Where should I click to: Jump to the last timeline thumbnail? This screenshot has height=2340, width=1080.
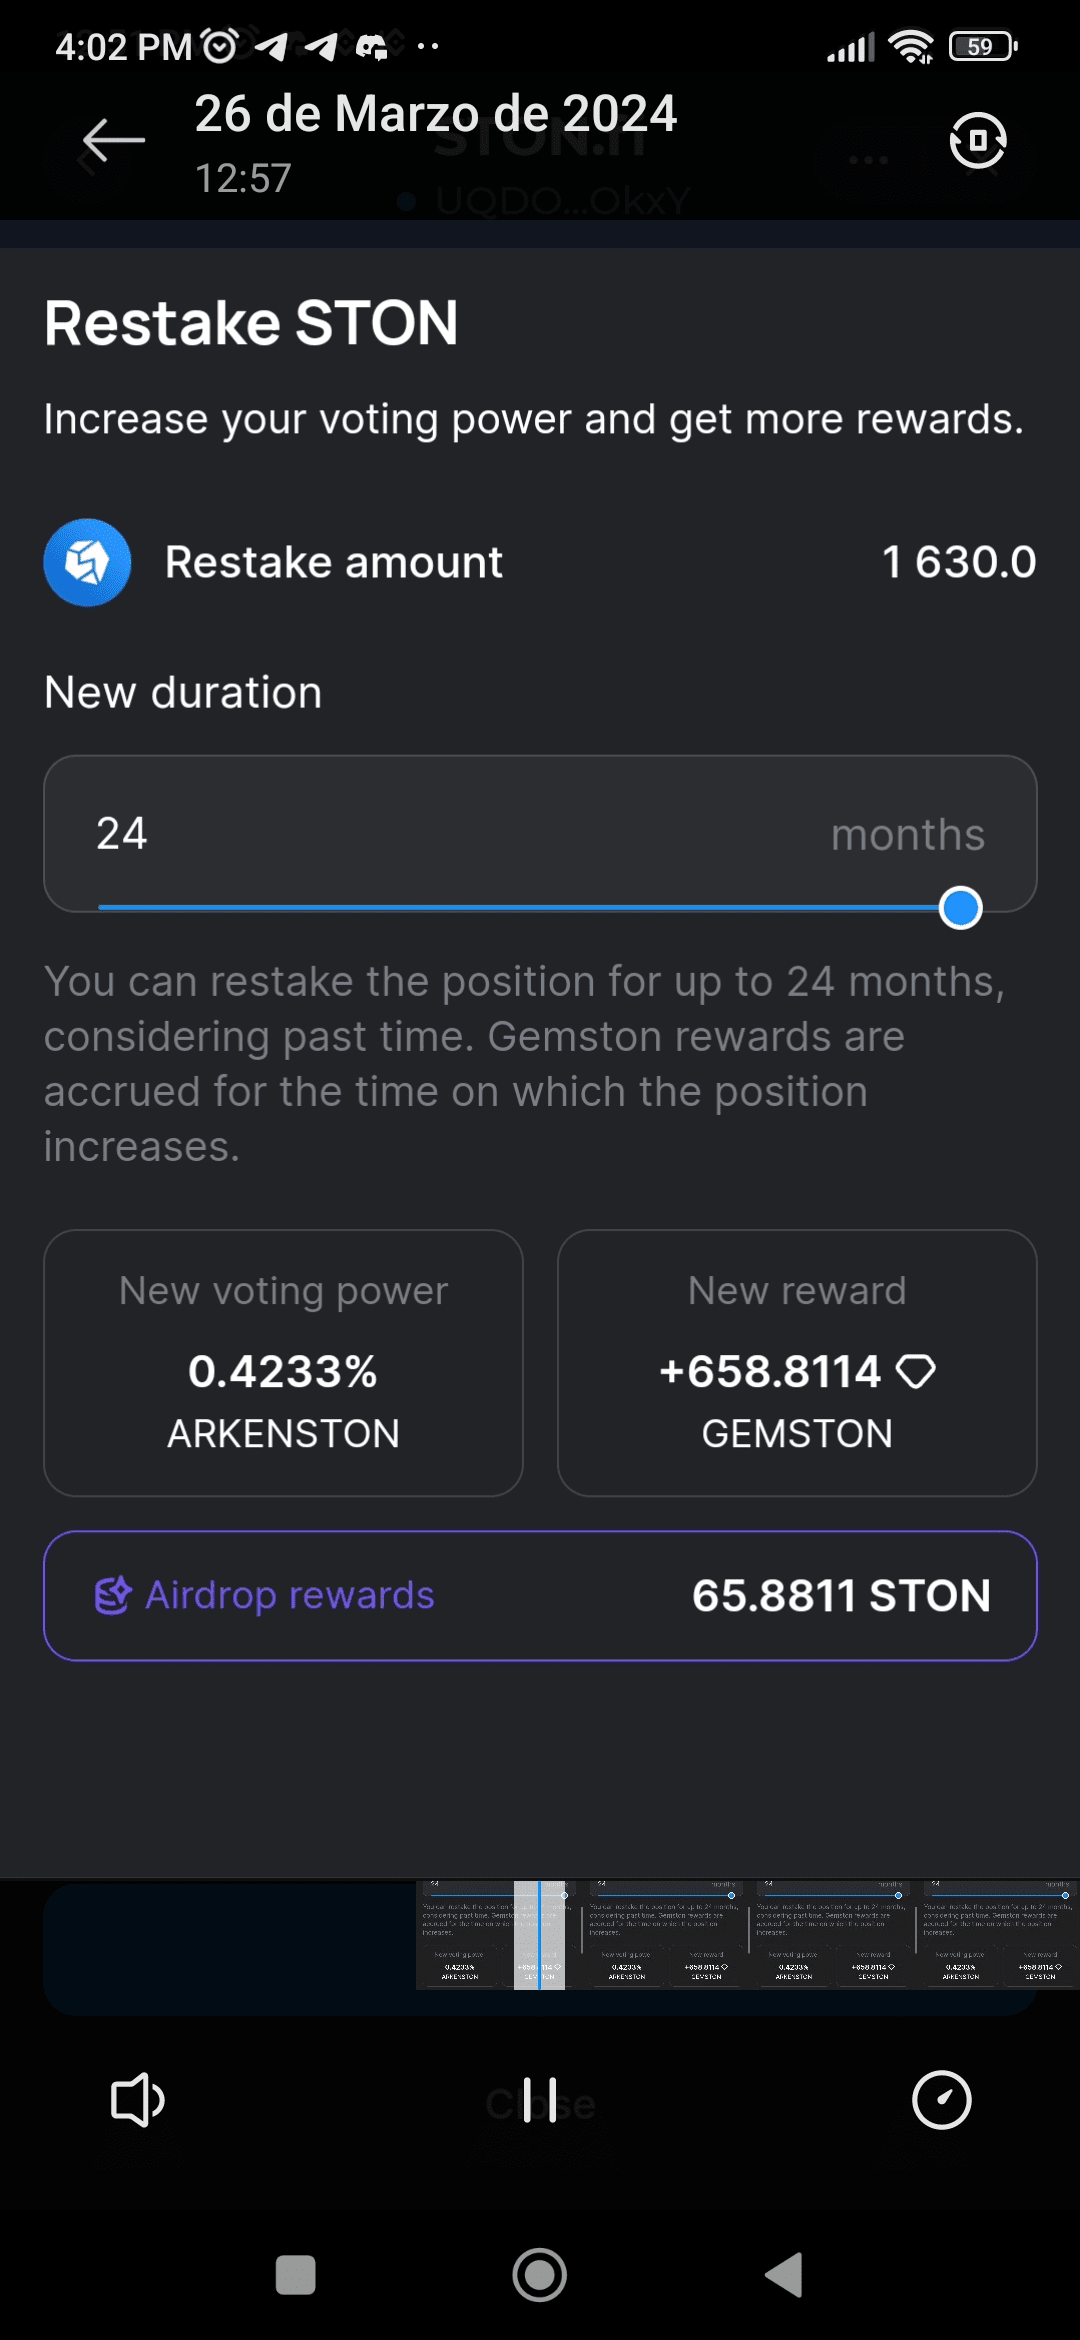pyautogui.click(x=998, y=1935)
